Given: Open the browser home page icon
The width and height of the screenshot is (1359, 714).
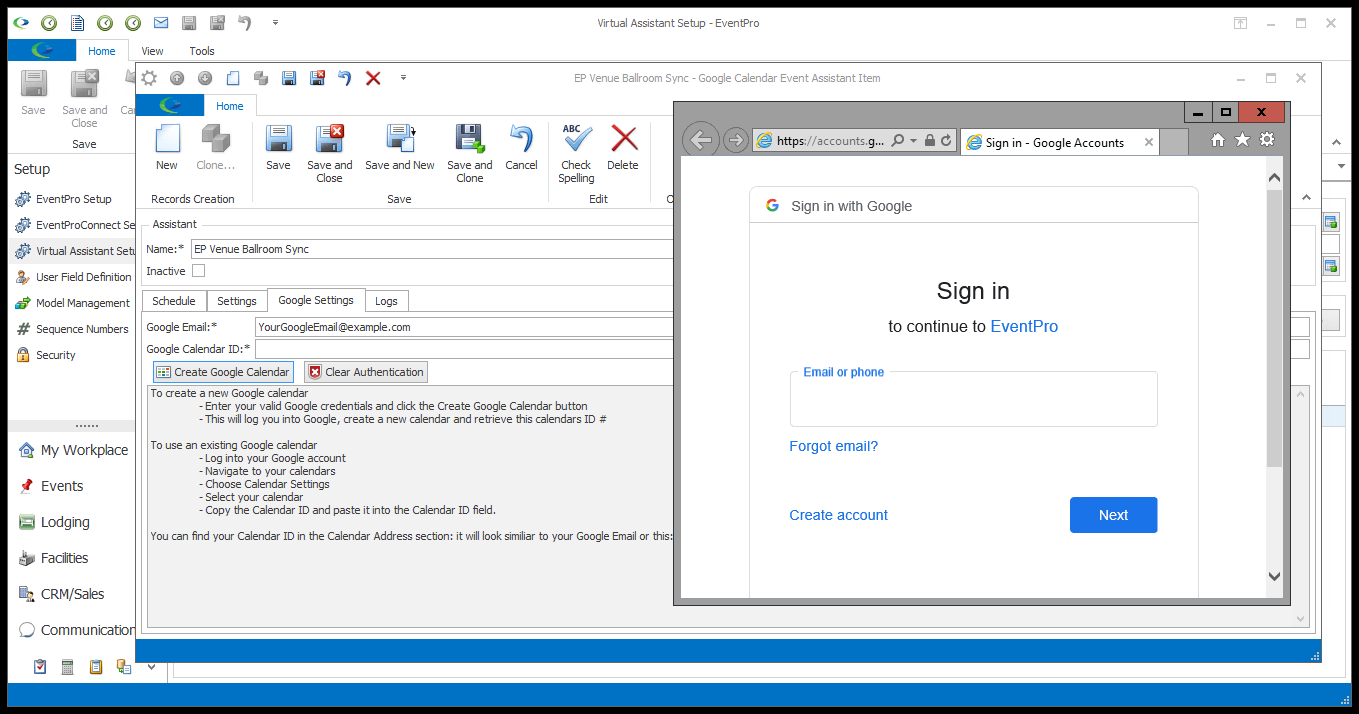Looking at the screenshot, I should click(x=1217, y=141).
